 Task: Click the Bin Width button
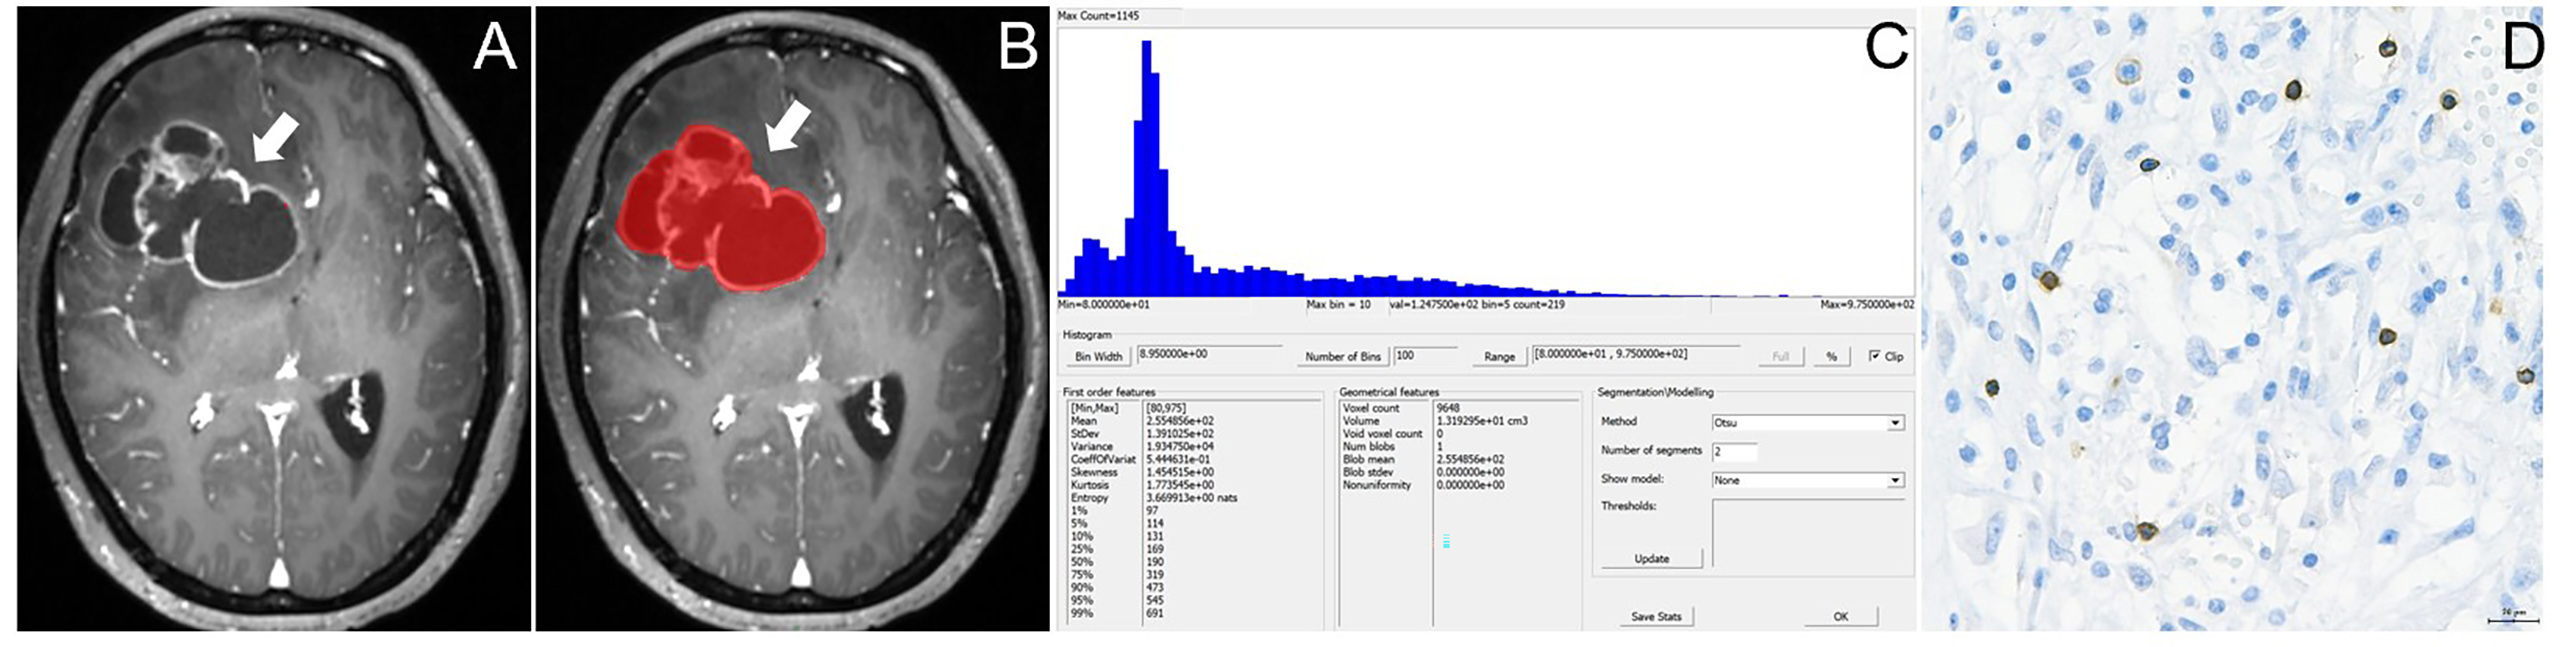click(1097, 357)
